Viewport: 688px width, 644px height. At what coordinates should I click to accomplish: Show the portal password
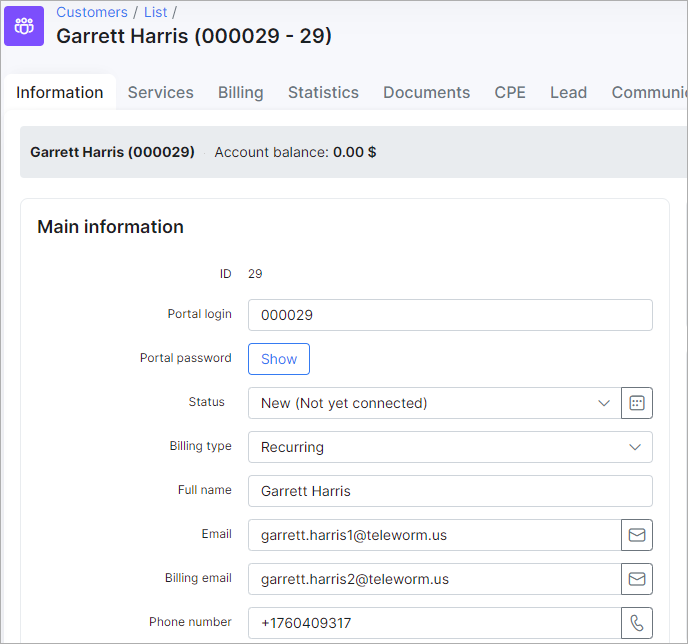tap(279, 359)
